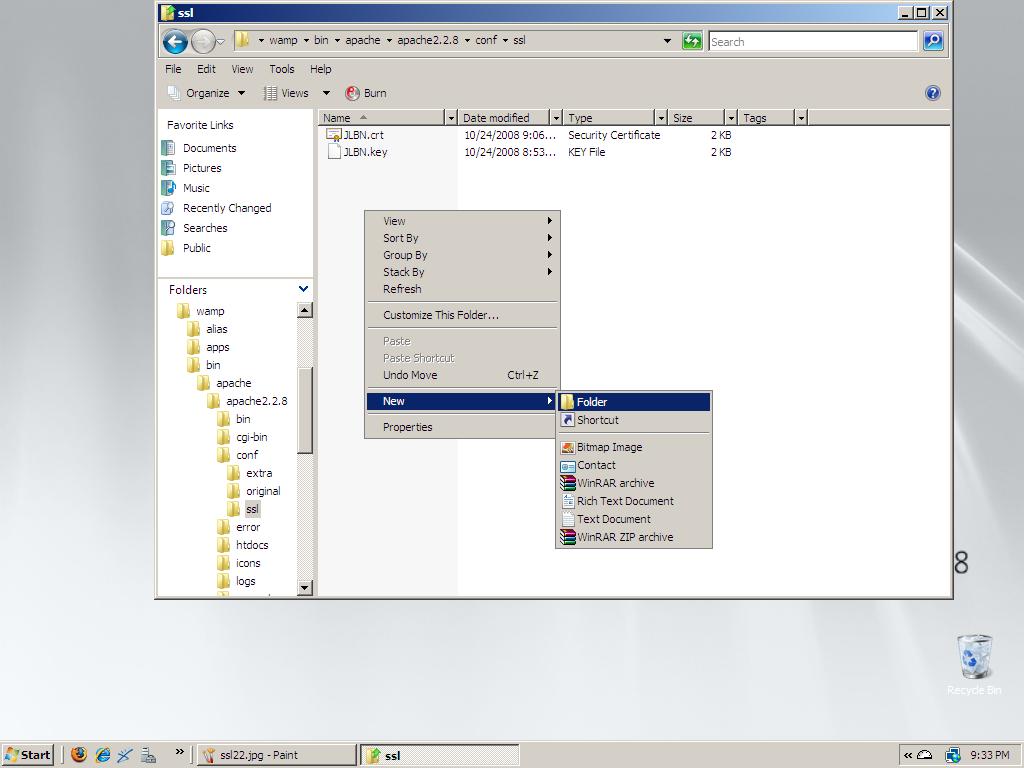Screen dimensions: 1024x768
Task: Click the Start button
Action: click(x=28, y=755)
